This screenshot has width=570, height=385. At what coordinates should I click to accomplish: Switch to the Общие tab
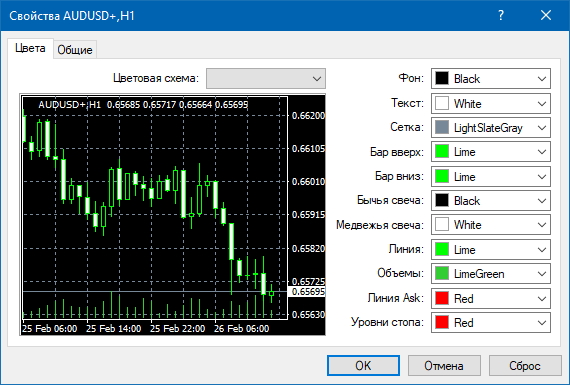click(75, 49)
